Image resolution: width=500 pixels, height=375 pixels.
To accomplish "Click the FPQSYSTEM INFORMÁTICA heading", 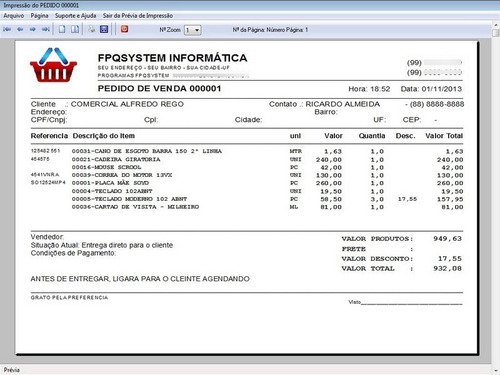I will point(172,58).
